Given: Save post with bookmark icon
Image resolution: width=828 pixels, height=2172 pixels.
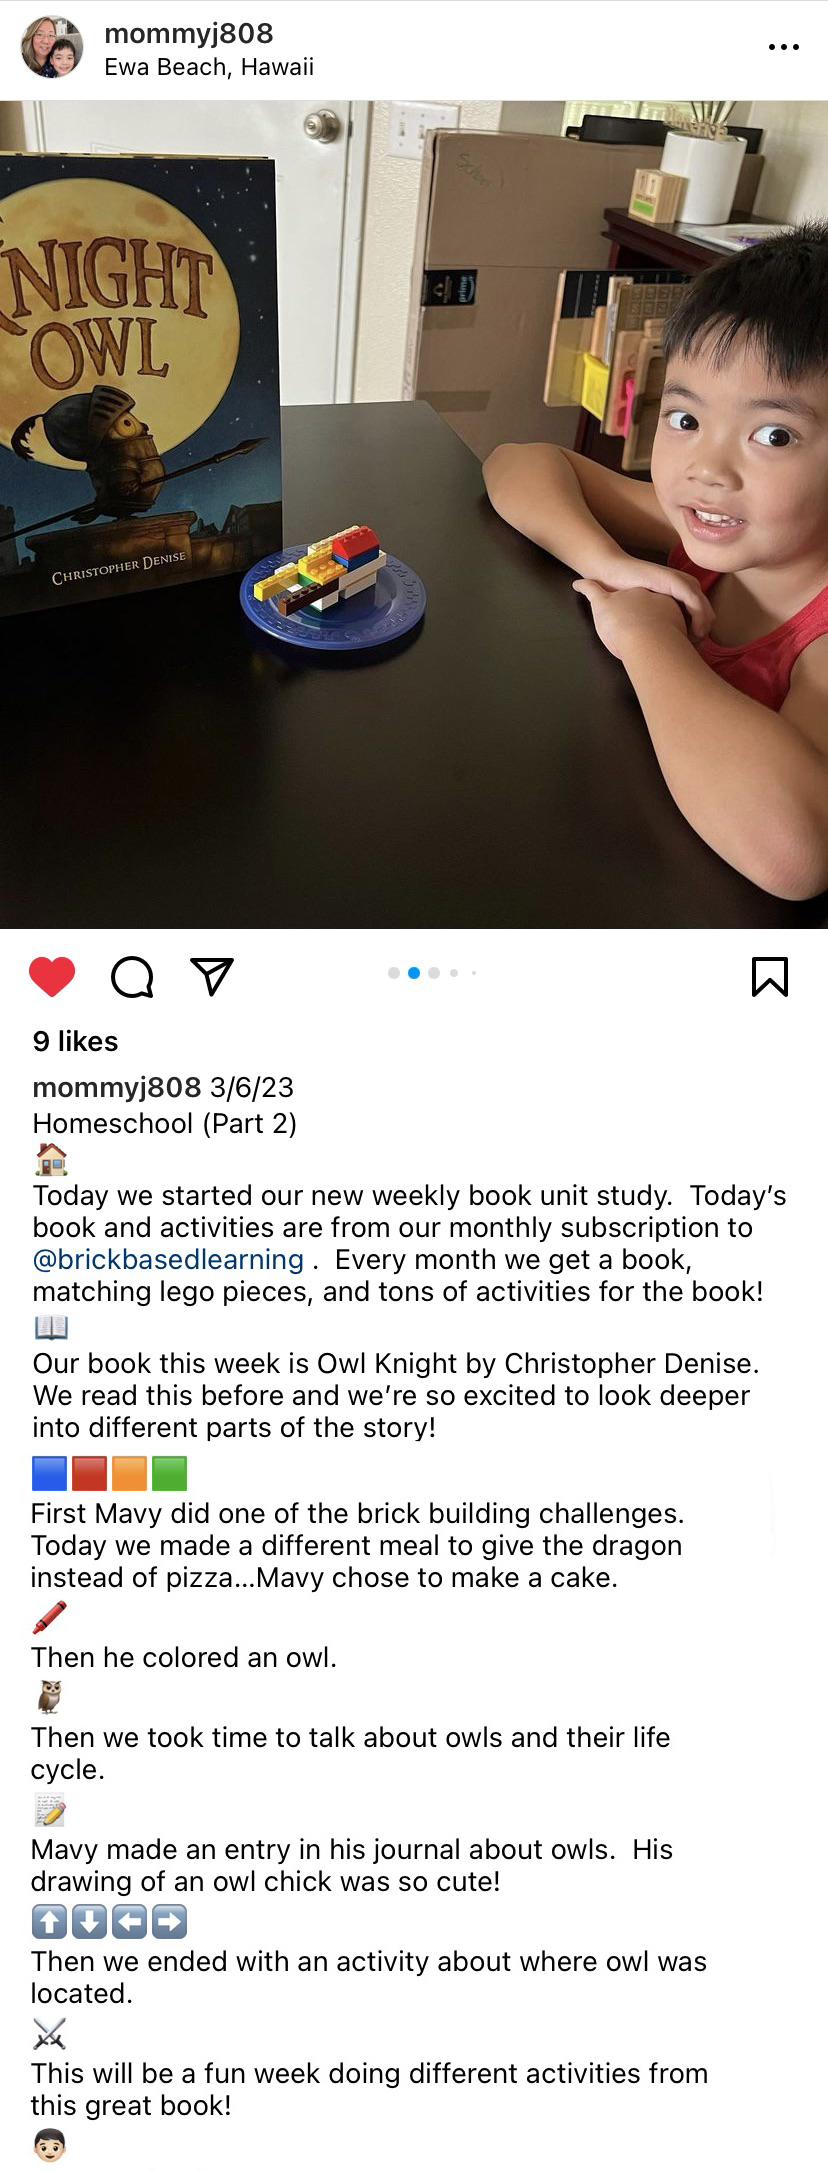Looking at the screenshot, I should (x=769, y=977).
